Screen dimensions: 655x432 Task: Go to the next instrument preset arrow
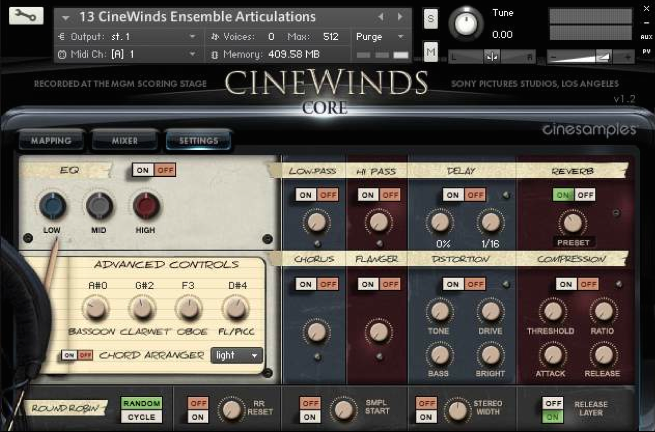400,17
